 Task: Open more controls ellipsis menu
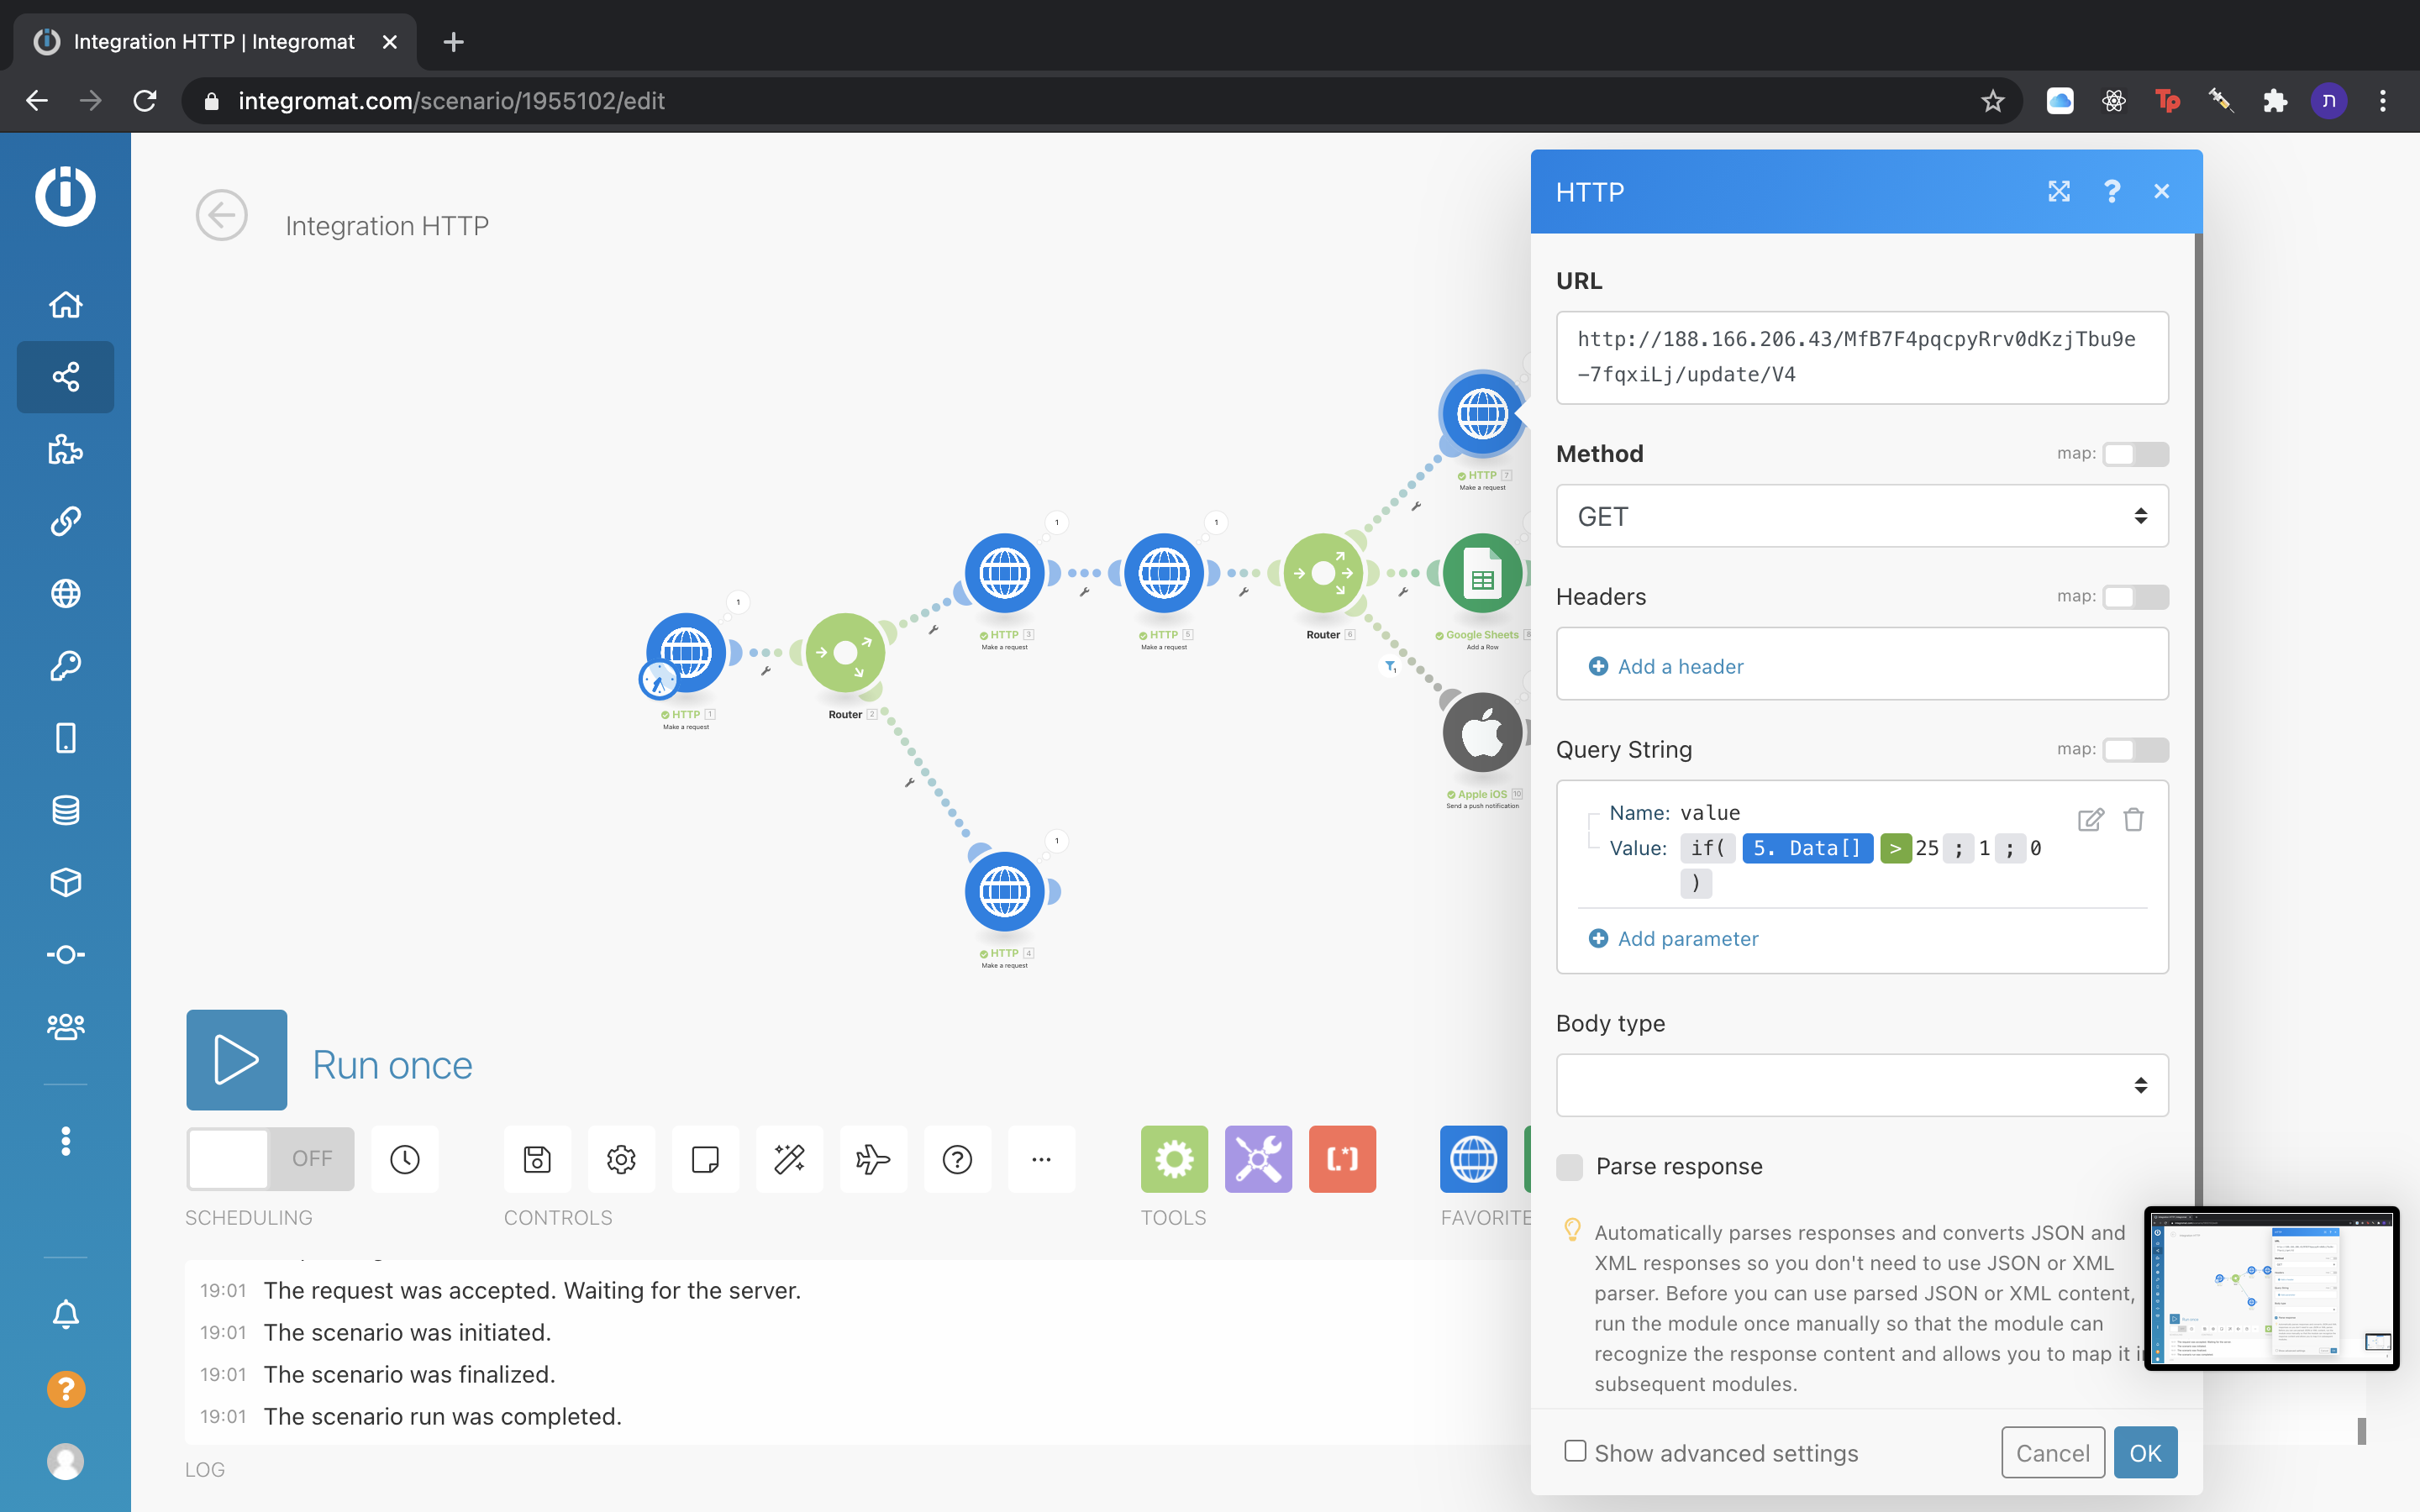pyautogui.click(x=1041, y=1159)
